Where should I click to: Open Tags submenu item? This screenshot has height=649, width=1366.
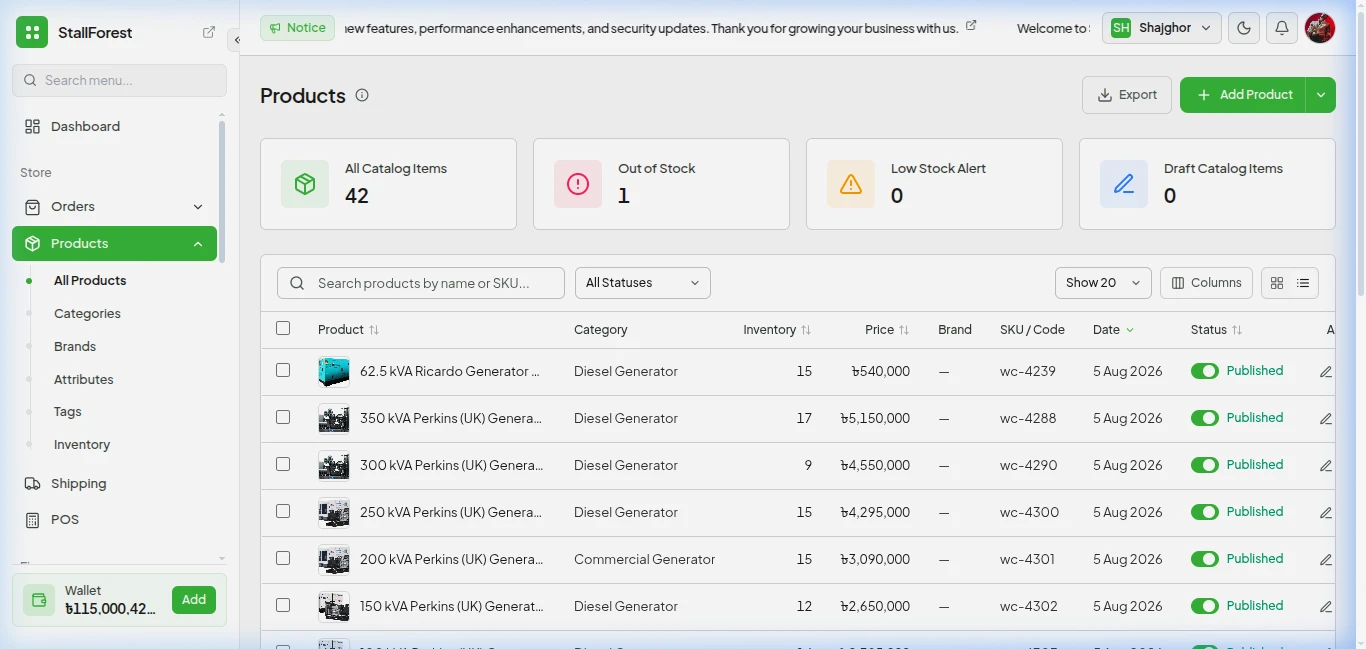pyautogui.click(x=68, y=412)
